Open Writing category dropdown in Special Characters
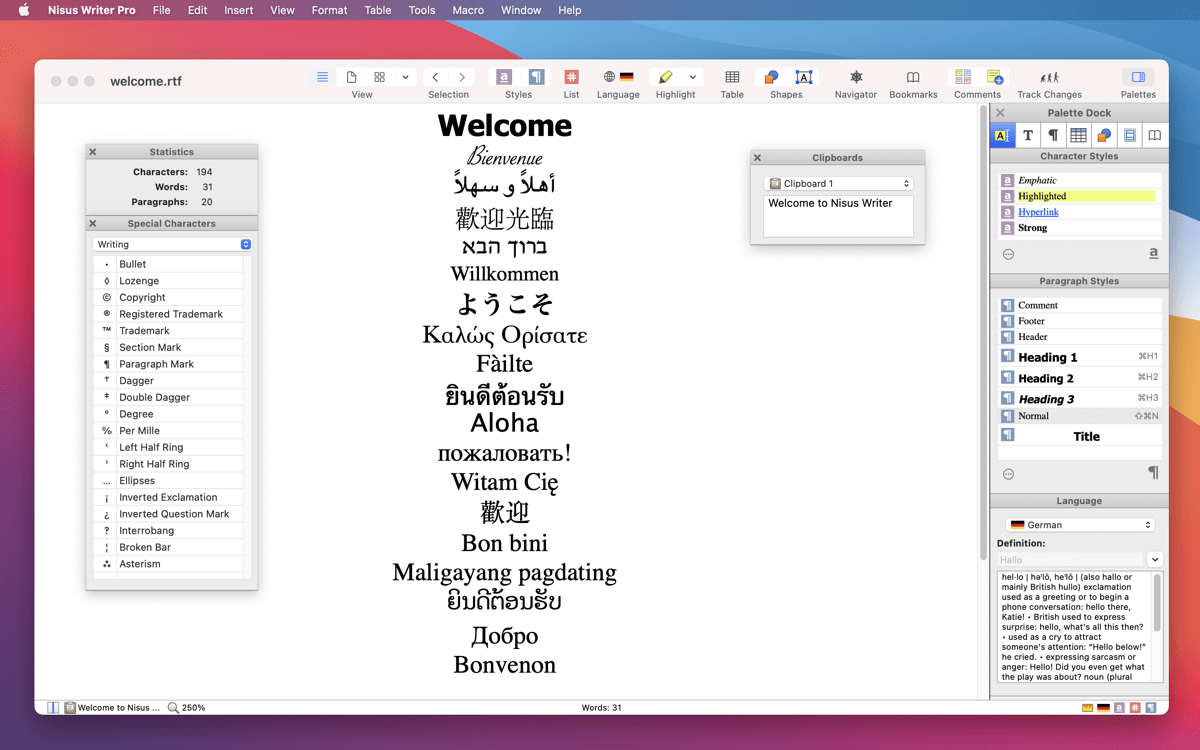Image resolution: width=1200 pixels, height=750 pixels. (172, 244)
